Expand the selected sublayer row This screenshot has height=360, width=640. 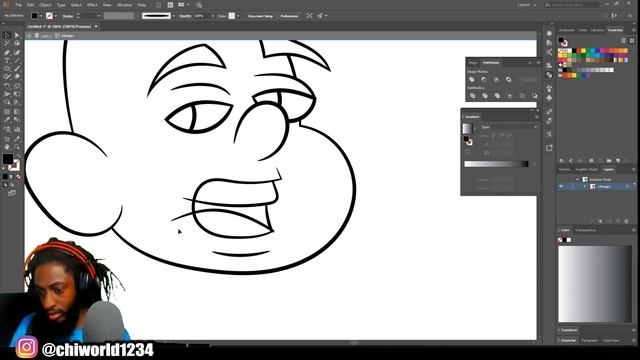point(584,187)
